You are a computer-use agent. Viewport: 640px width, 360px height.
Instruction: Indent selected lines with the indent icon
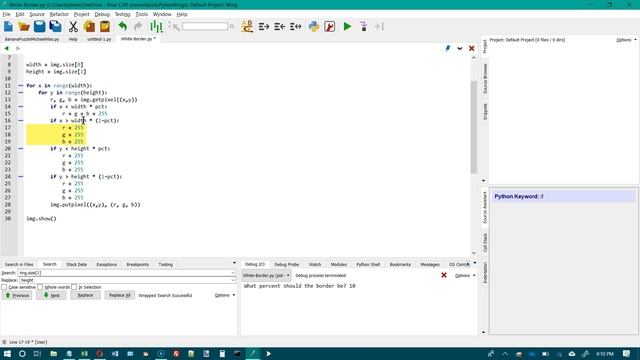pos(264,27)
